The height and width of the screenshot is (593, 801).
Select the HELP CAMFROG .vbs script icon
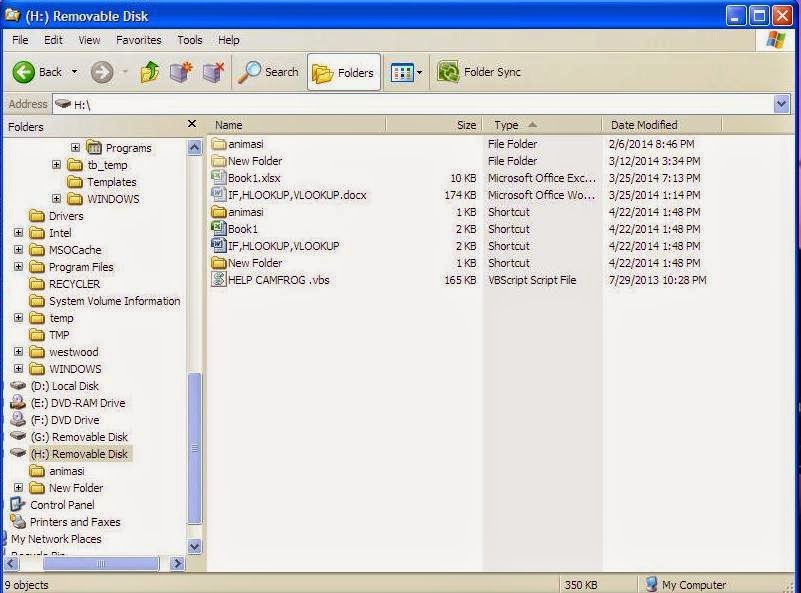pos(219,280)
